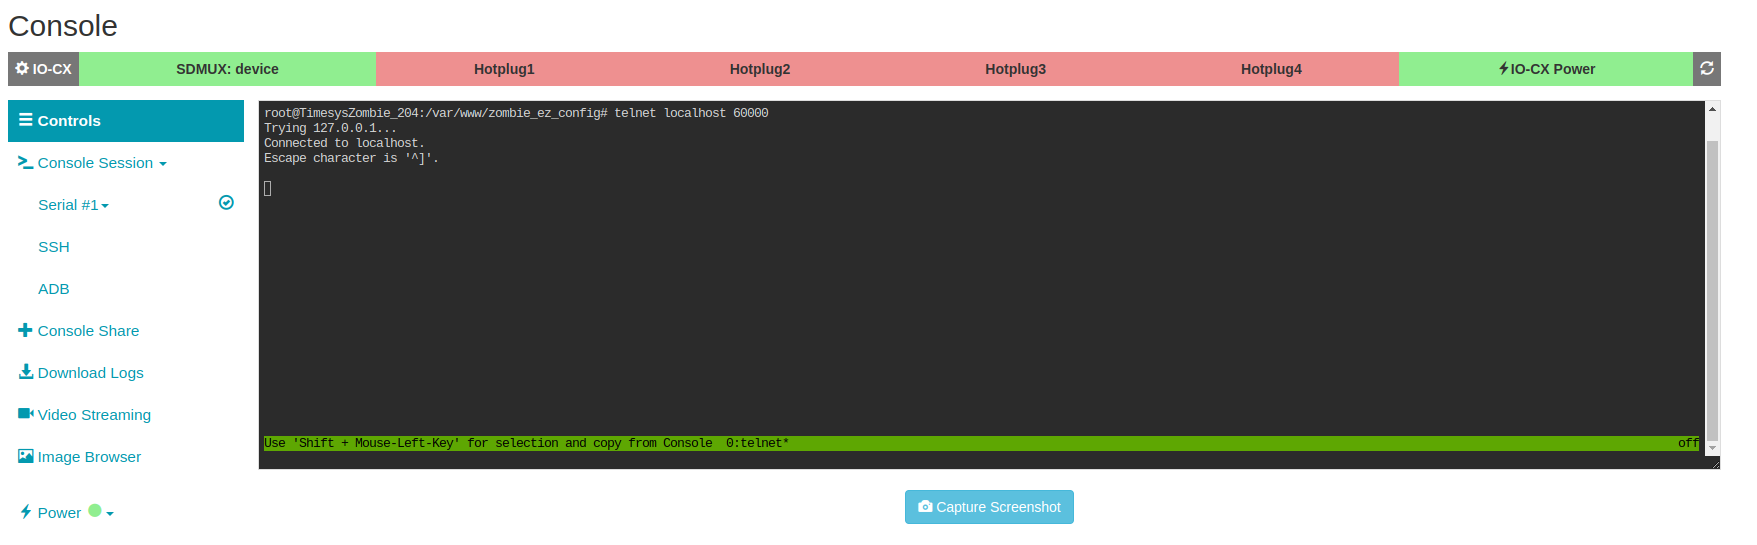
Task: Open the SSH console link
Action: [54, 247]
